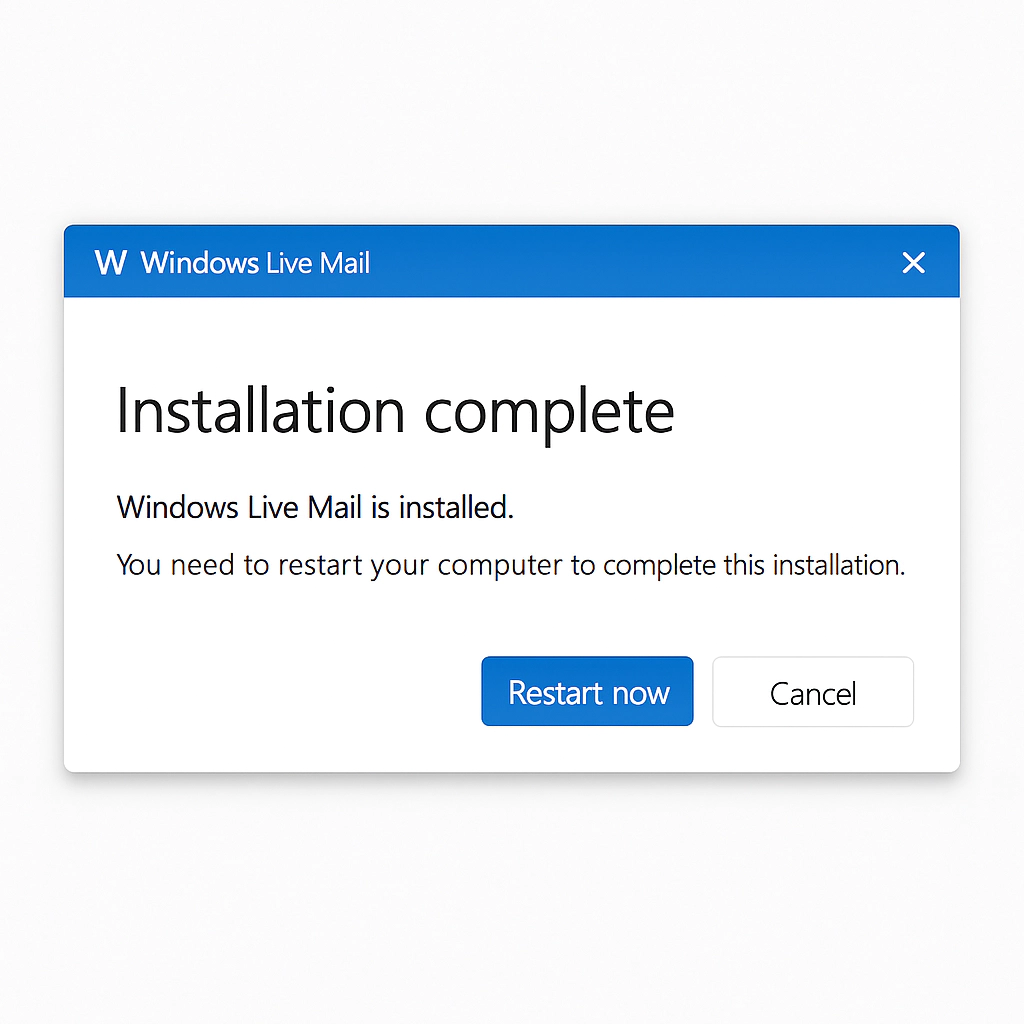Close the dialog with the X button
Screen dimensions: 1024x1024
(x=913, y=263)
